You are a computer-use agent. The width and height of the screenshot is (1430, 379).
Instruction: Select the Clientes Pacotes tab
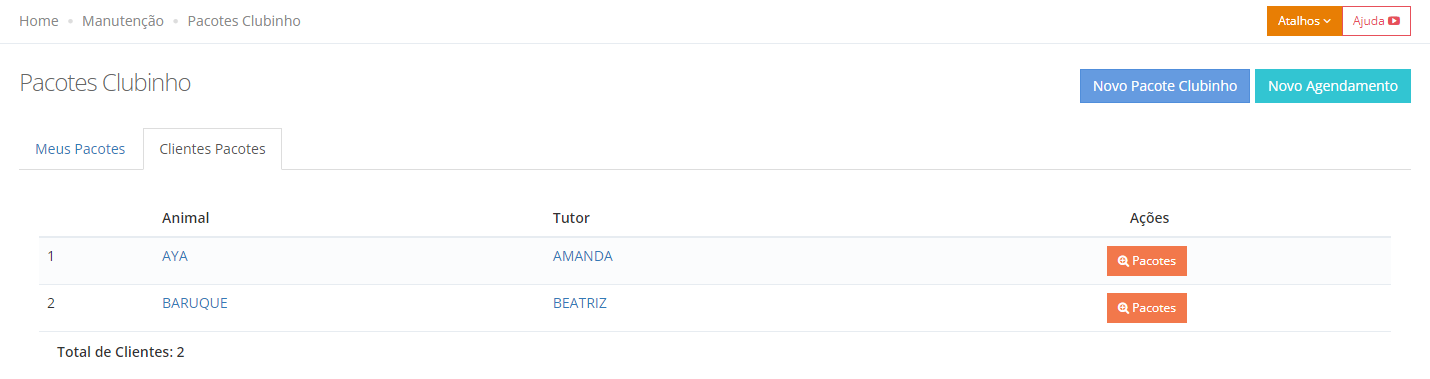[x=212, y=149]
